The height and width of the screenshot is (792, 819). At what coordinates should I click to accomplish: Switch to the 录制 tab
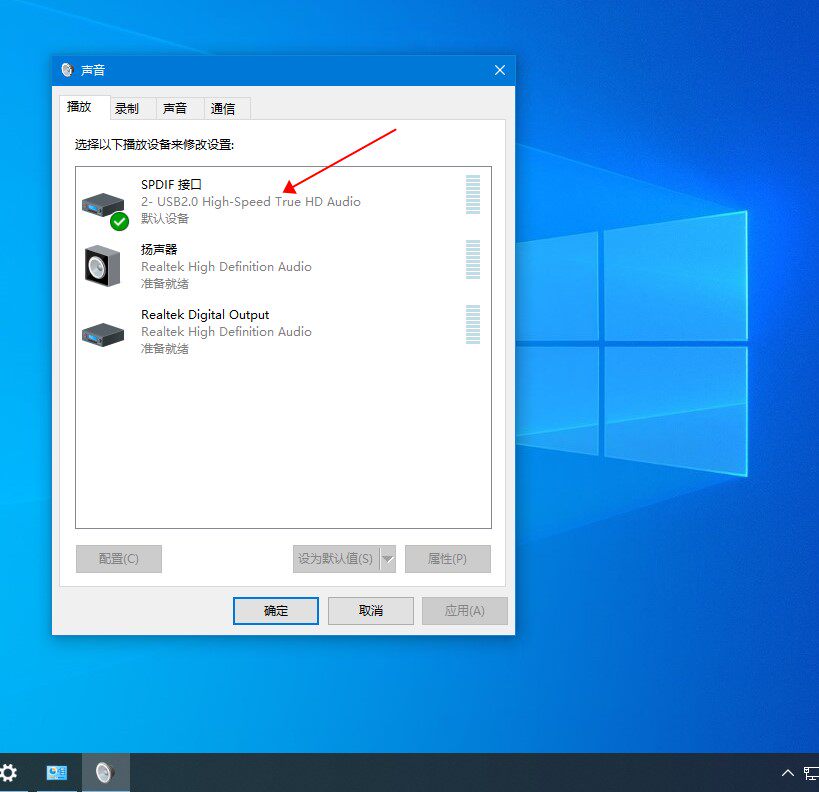tap(133, 109)
